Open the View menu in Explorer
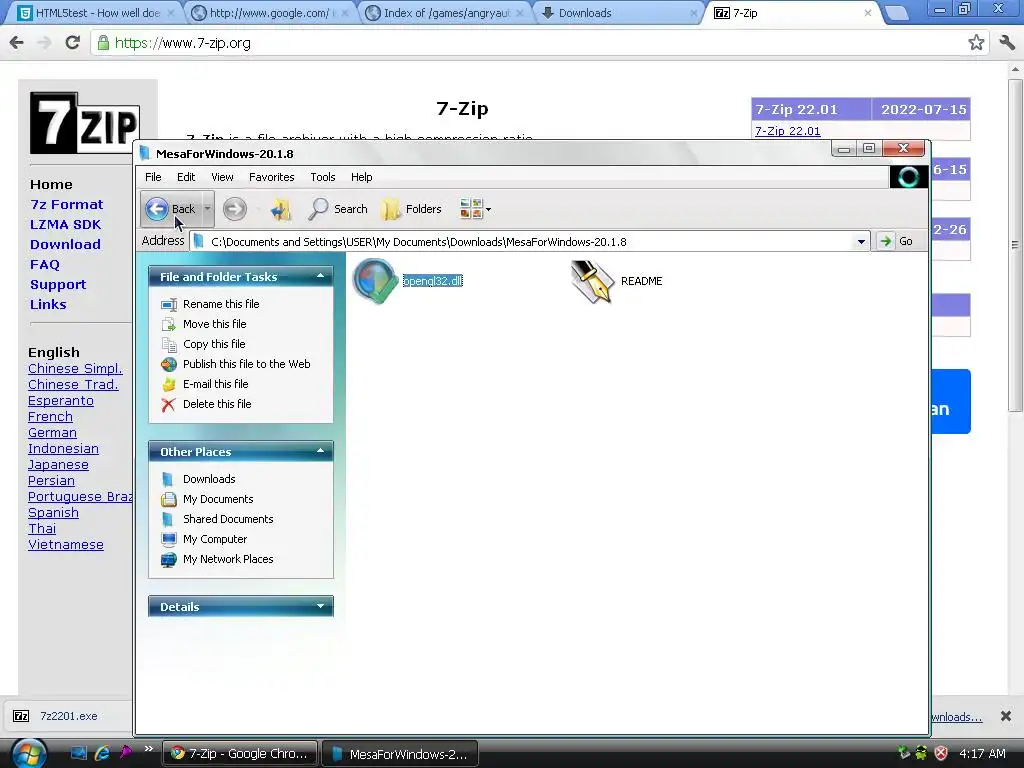 (222, 177)
